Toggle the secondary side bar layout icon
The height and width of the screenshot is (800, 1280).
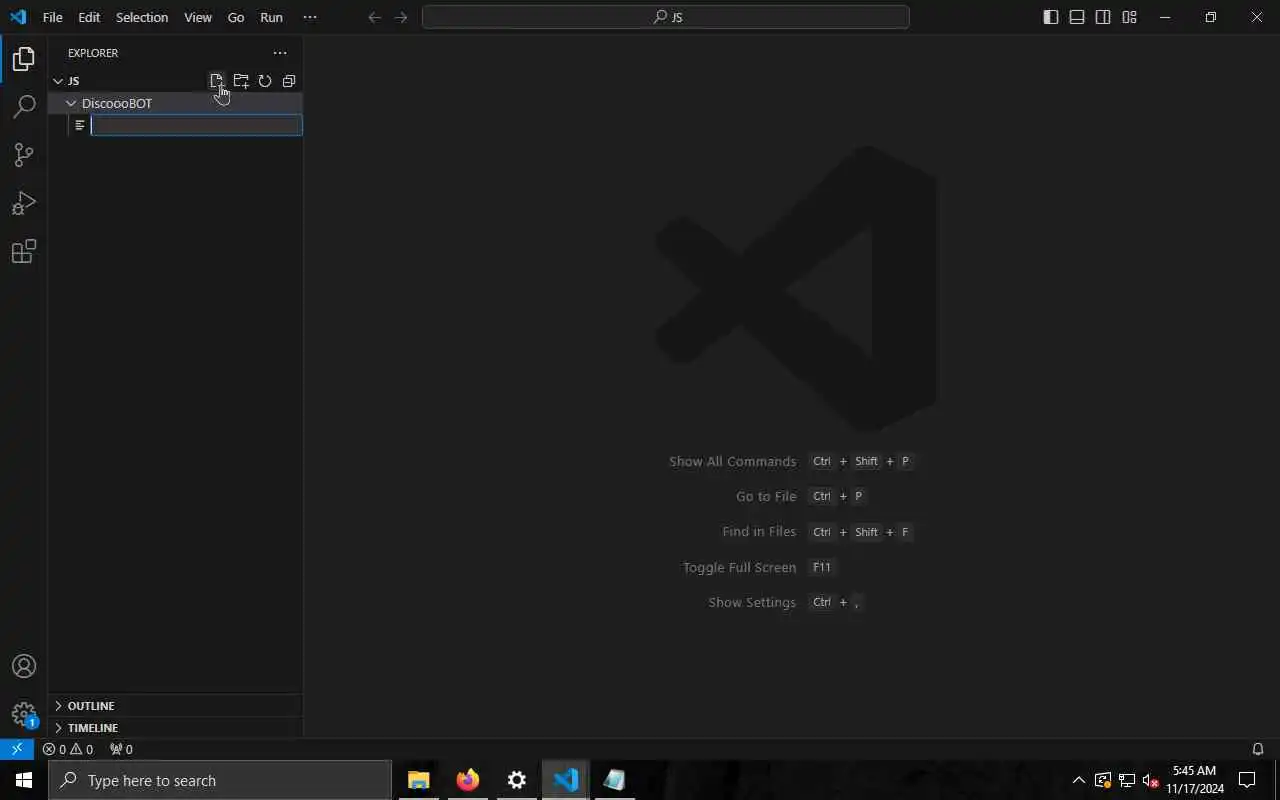[1103, 17]
